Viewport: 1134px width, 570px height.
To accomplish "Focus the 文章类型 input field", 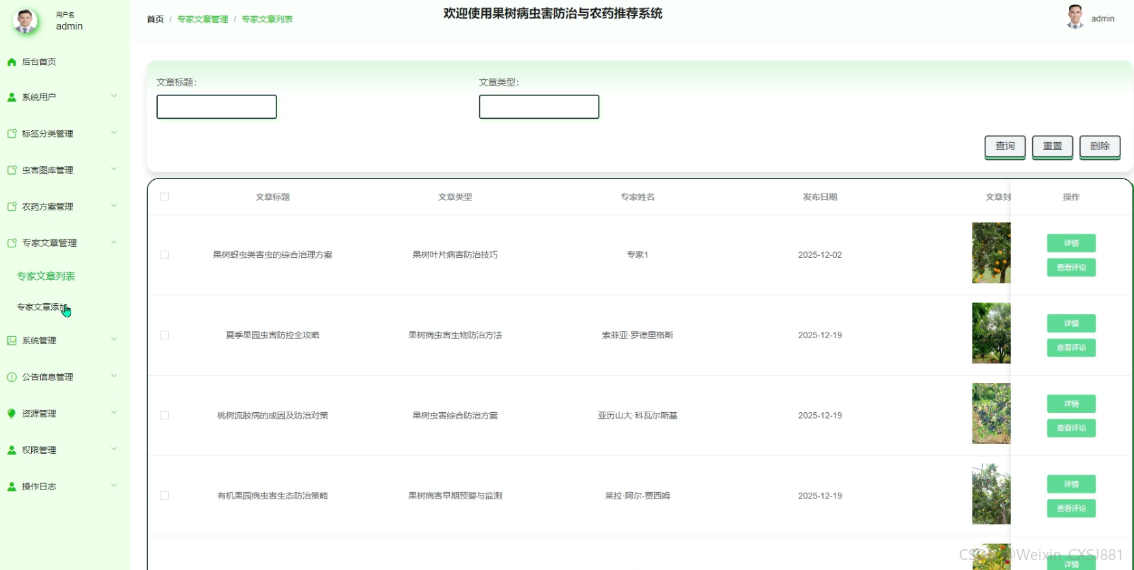I will 539,107.
